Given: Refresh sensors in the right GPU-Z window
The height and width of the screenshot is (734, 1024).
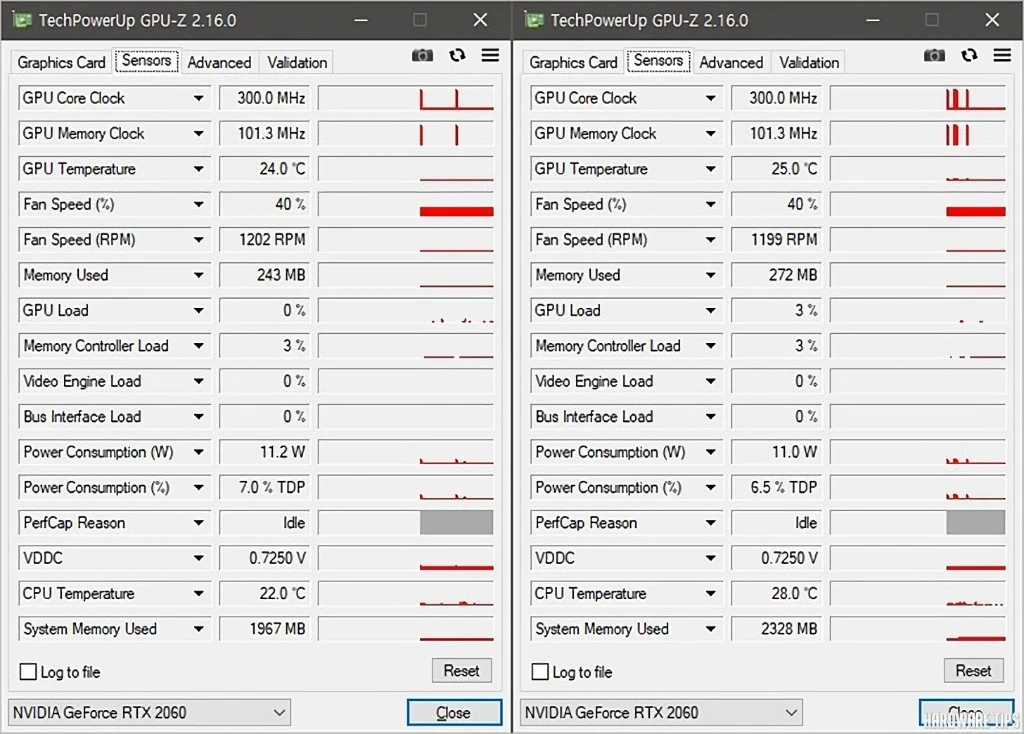Looking at the screenshot, I should point(969,56).
